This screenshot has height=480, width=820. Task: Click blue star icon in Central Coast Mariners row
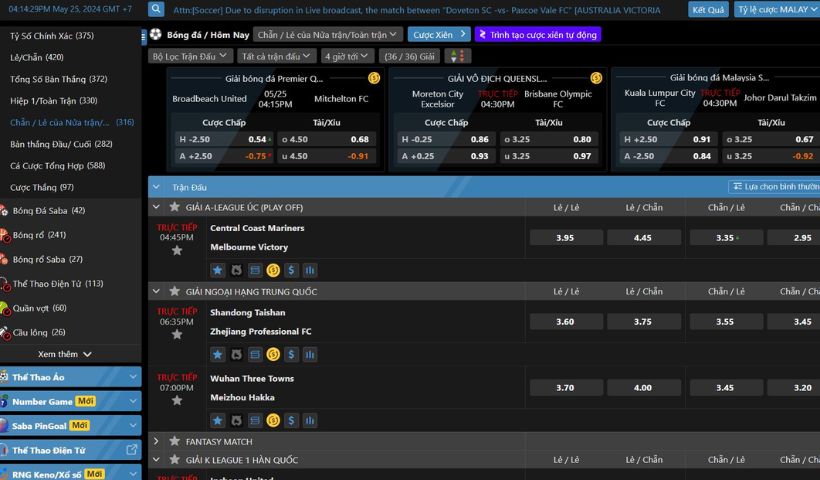218,270
